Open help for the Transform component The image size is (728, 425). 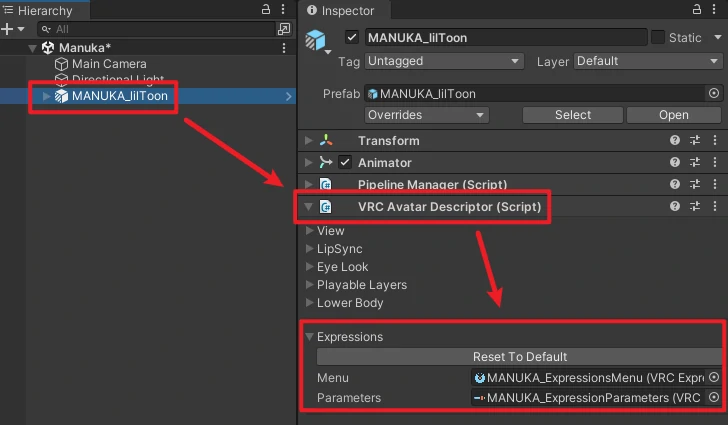coord(675,141)
